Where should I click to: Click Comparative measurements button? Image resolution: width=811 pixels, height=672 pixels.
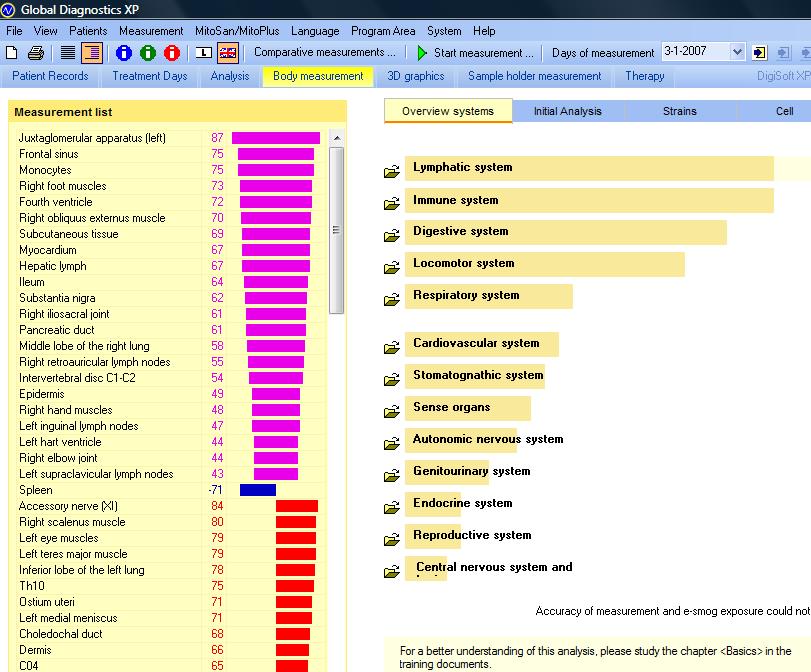(x=324, y=52)
